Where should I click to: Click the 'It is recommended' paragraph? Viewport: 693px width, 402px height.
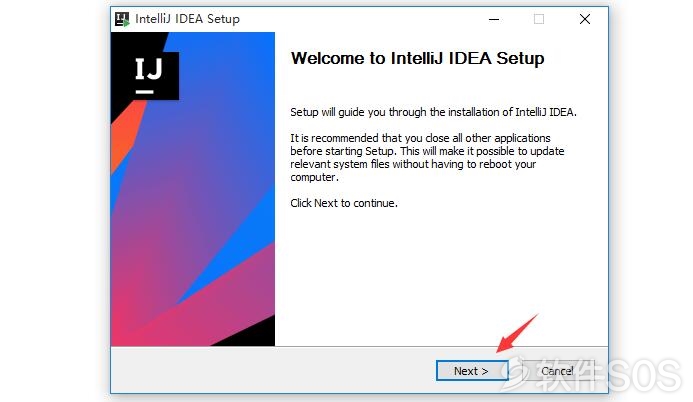click(427, 158)
